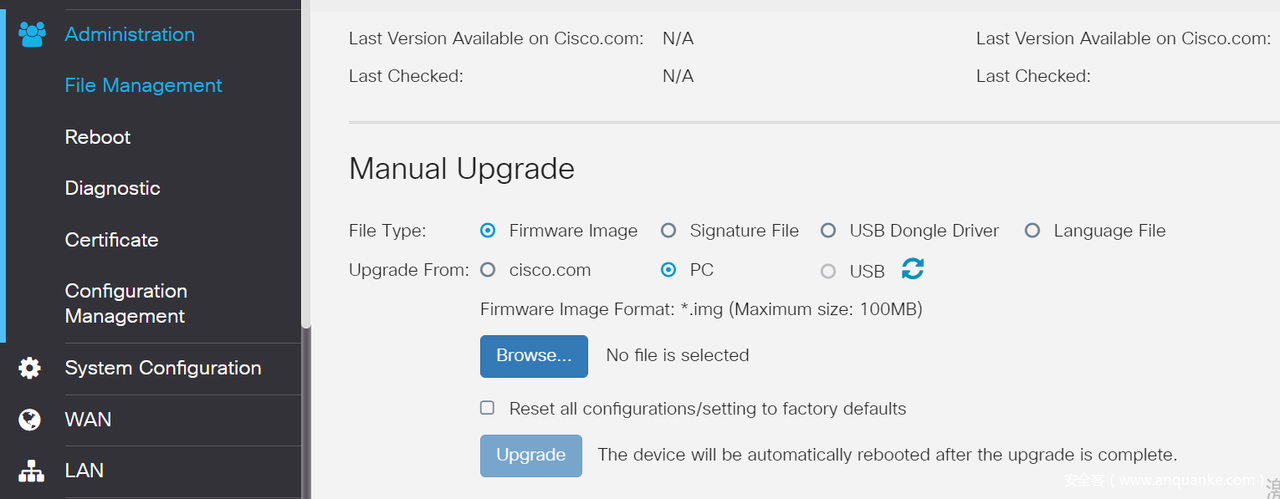Refresh USB with the circular arrows icon
The width and height of the screenshot is (1280, 499).
click(x=912, y=268)
